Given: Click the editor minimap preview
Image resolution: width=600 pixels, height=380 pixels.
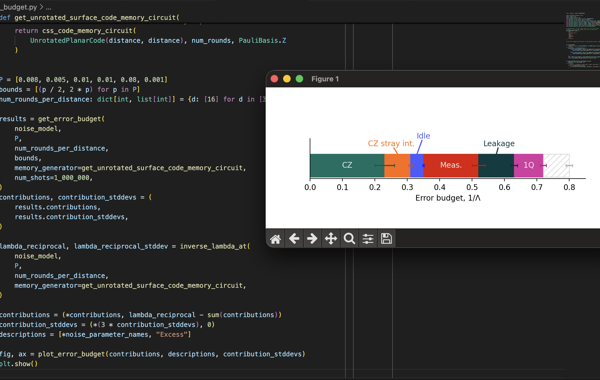Looking at the screenshot, I should (x=582, y=40).
